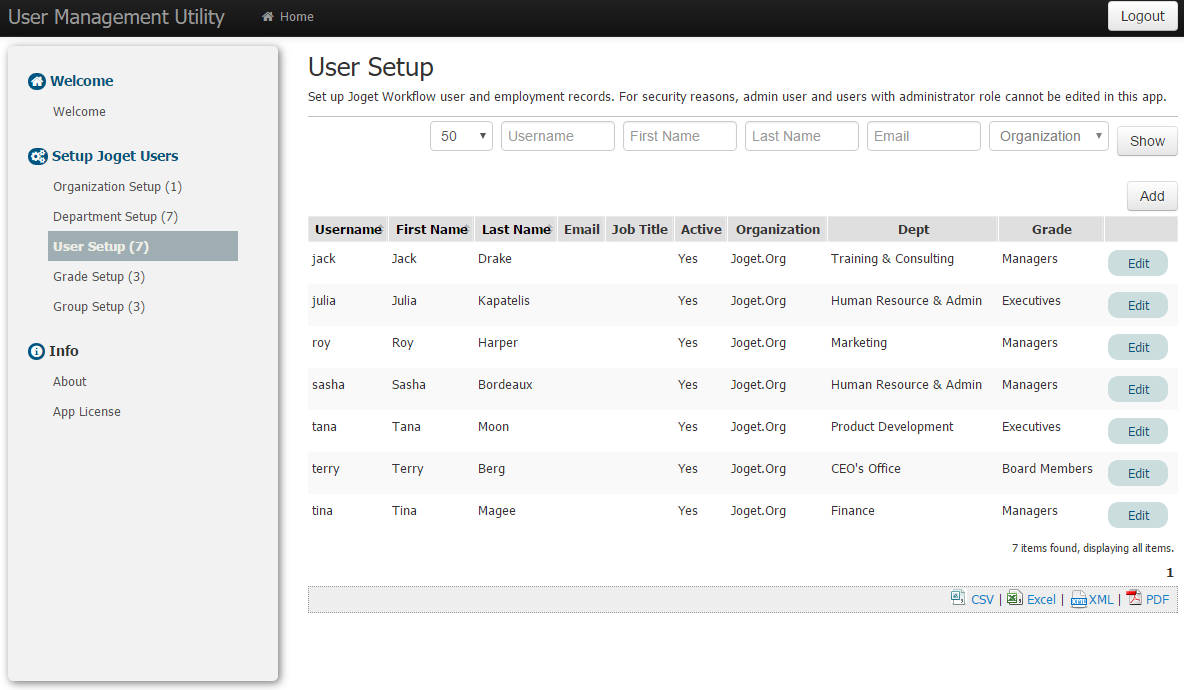
Task: Open the page size dropdown showing 50
Action: pos(461,136)
